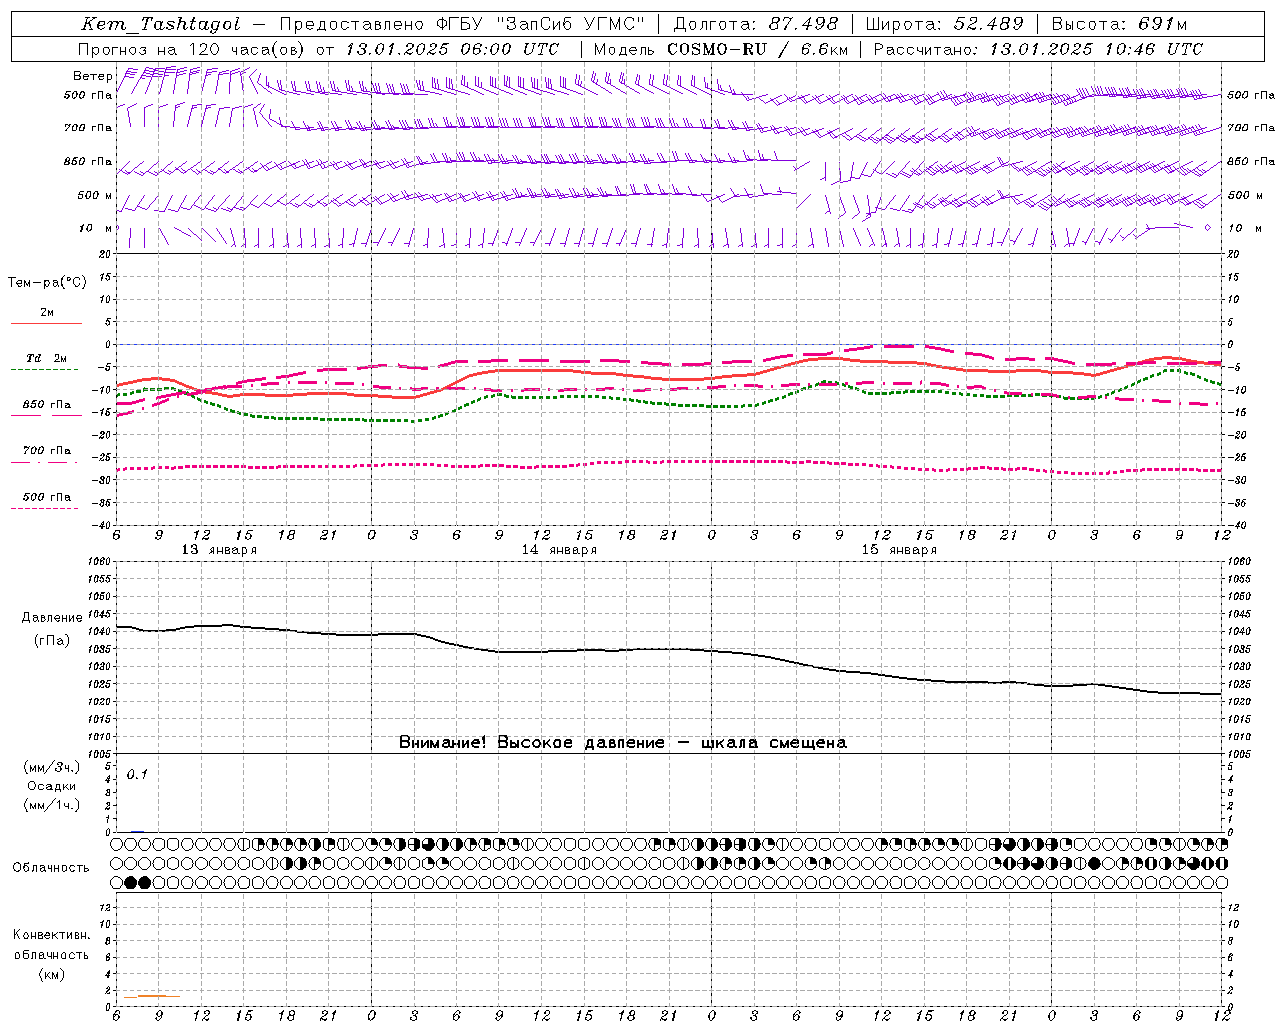
Task: Click the 14 января date label
Action: tap(559, 550)
